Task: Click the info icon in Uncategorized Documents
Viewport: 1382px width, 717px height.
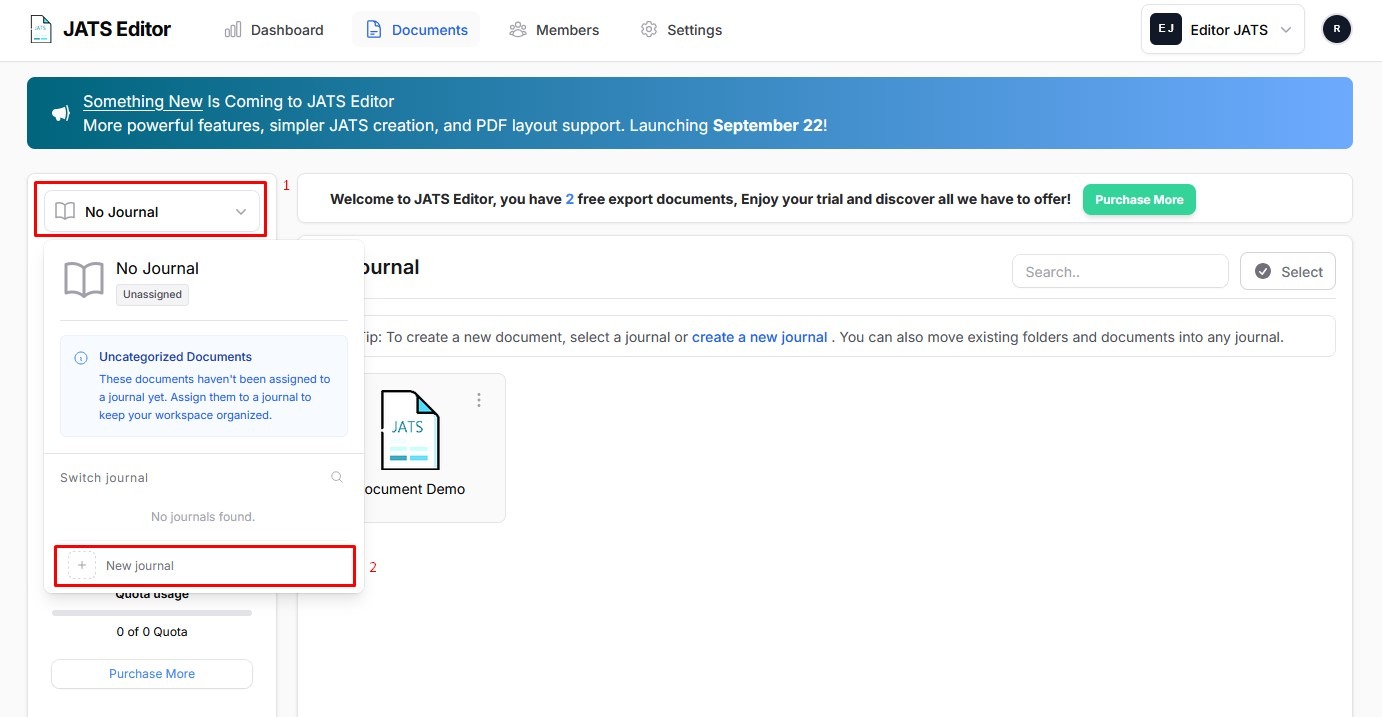Action: click(81, 357)
